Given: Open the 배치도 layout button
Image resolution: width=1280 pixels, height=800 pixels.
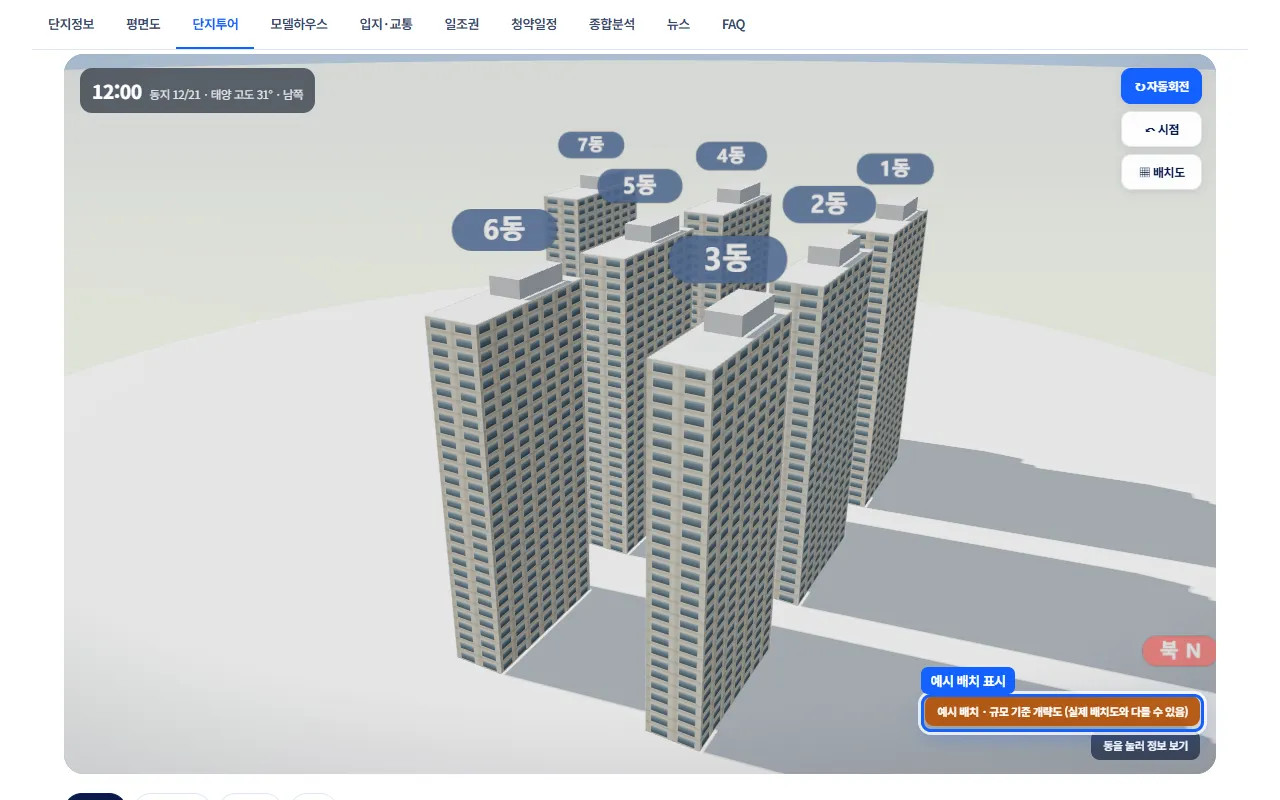Looking at the screenshot, I should (x=1161, y=172).
